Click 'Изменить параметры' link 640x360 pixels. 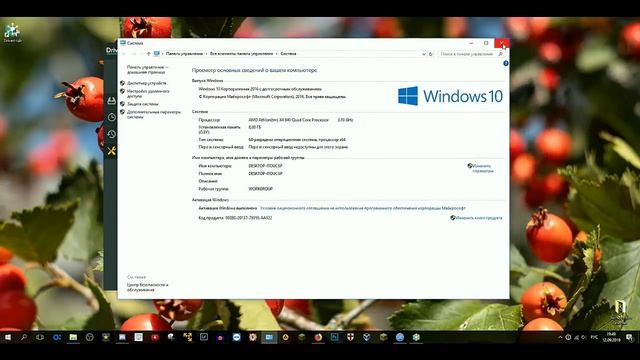[x=482, y=168]
